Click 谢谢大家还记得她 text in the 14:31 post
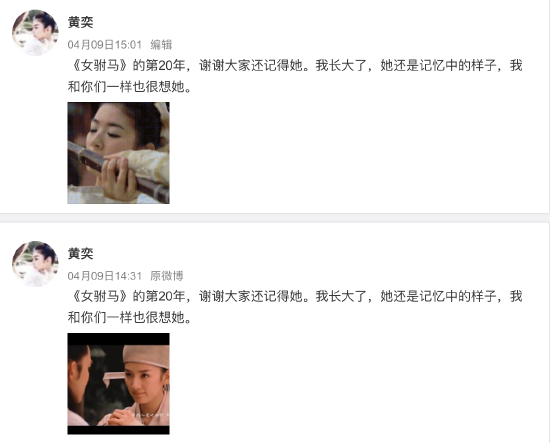 (251, 296)
